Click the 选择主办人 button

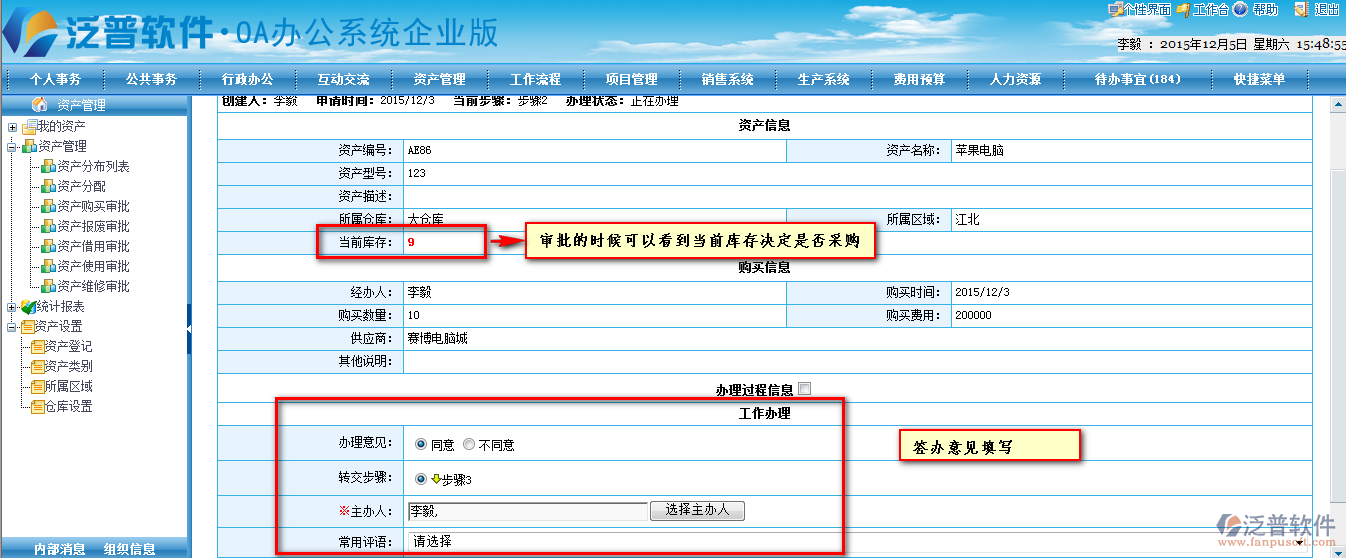pyautogui.click(x=697, y=510)
